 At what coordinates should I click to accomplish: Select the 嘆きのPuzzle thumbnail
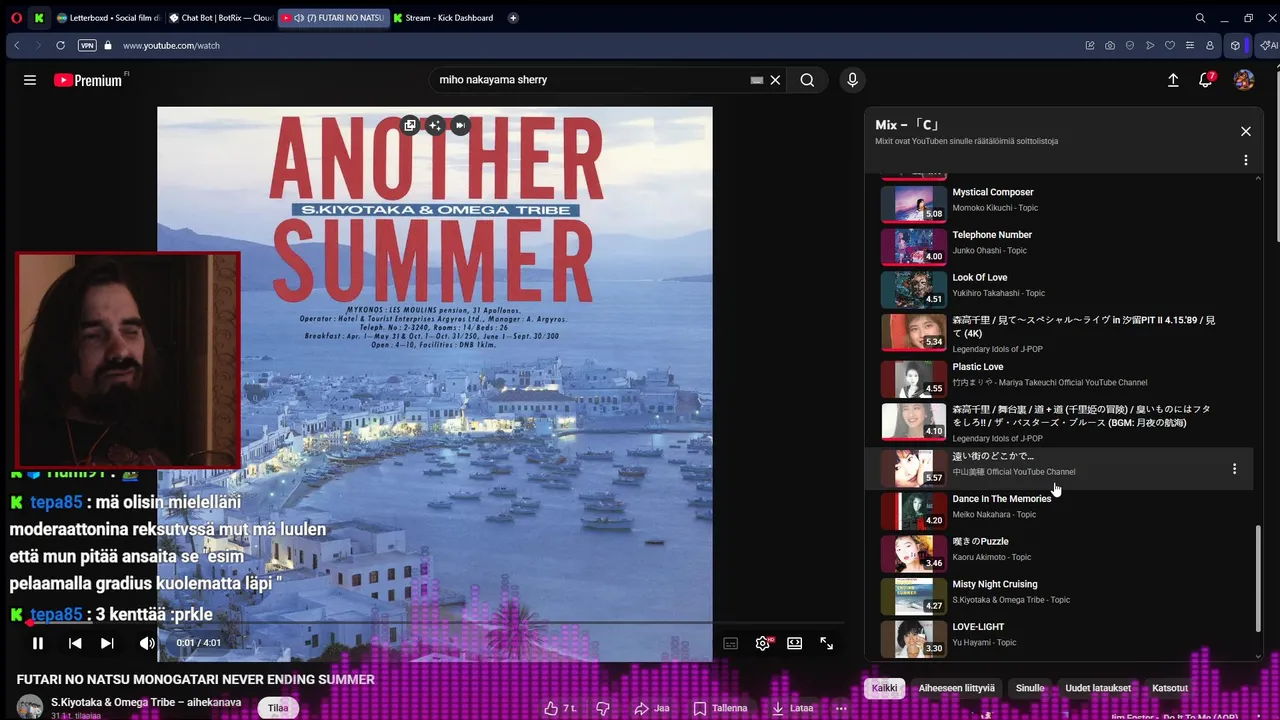pyautogui.click(x=913, y=553)
